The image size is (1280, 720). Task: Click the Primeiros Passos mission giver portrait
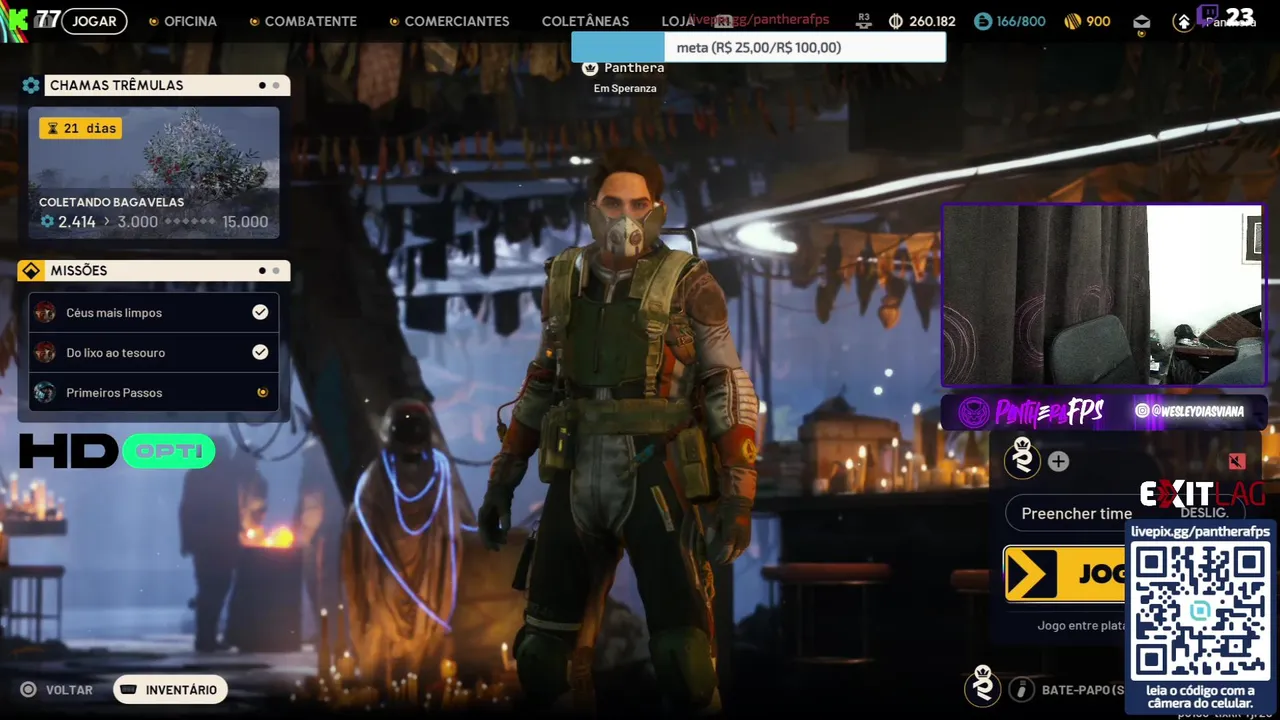tap(44, 392)
